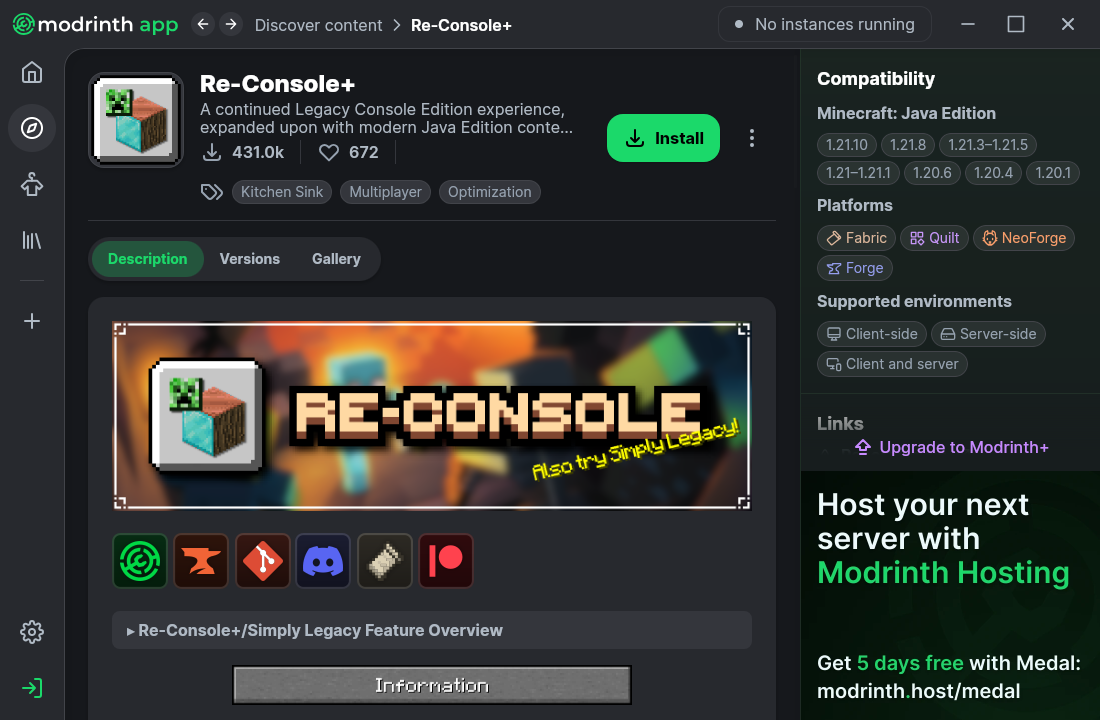Open the No instances running status
Image resolution: width=1100 pixels, height=720 pixels.
pyautogui.click(x=824, y=24)
